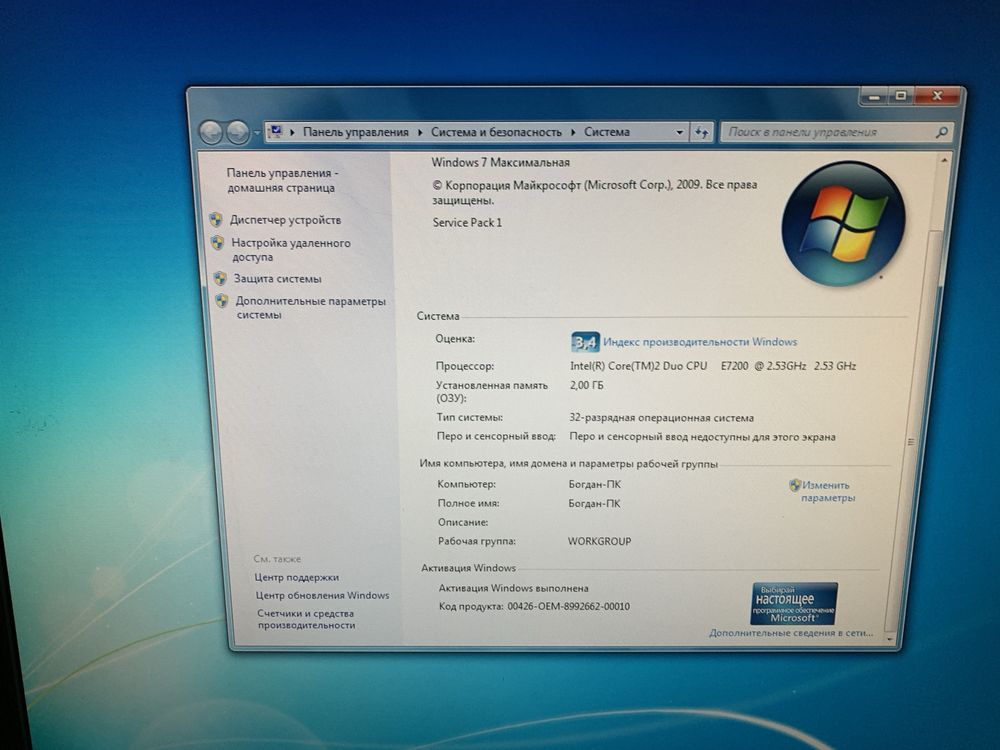Open Защита системы link

(x=277, y=279)
